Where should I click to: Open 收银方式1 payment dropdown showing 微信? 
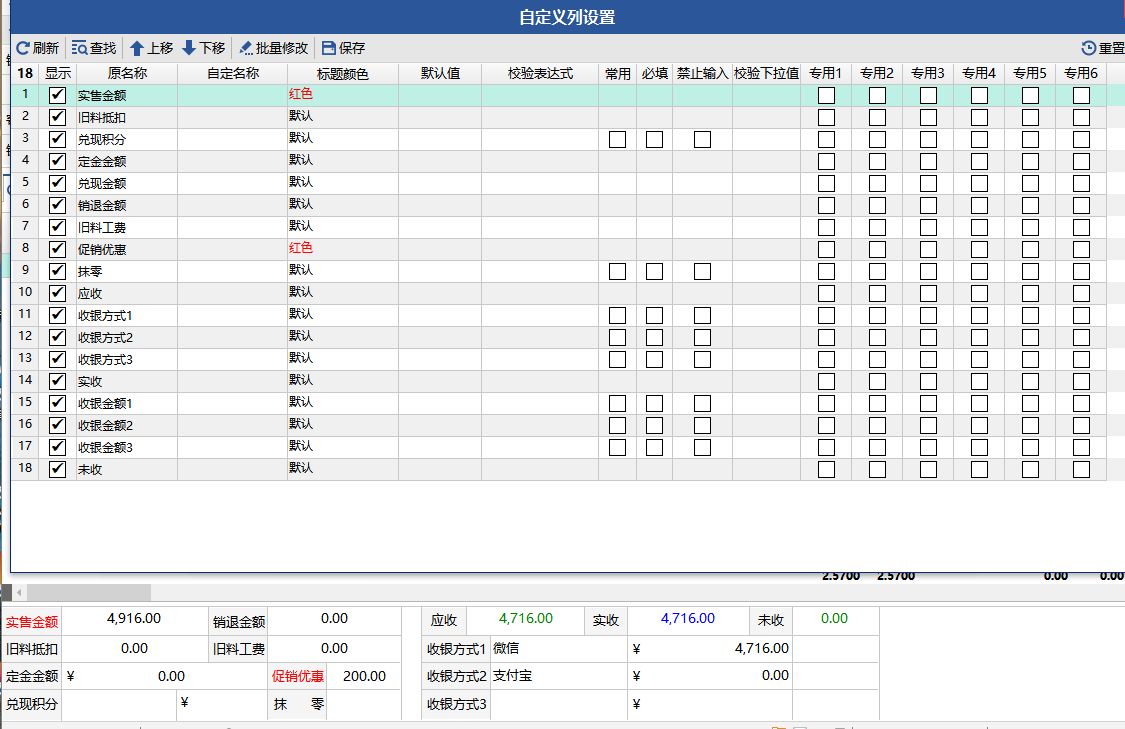(558, 648)
